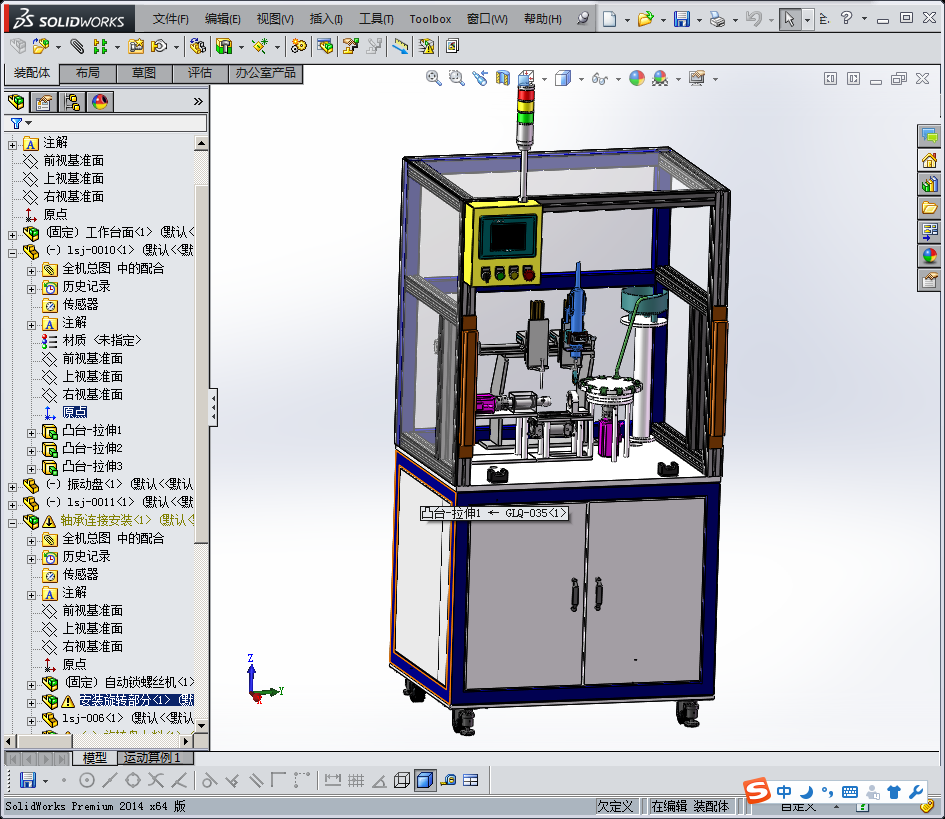Collapse the lsj-0010<1> component node
Image resolution: width=945 pixels, height=819 pixels.
click(x=12, y=253)
